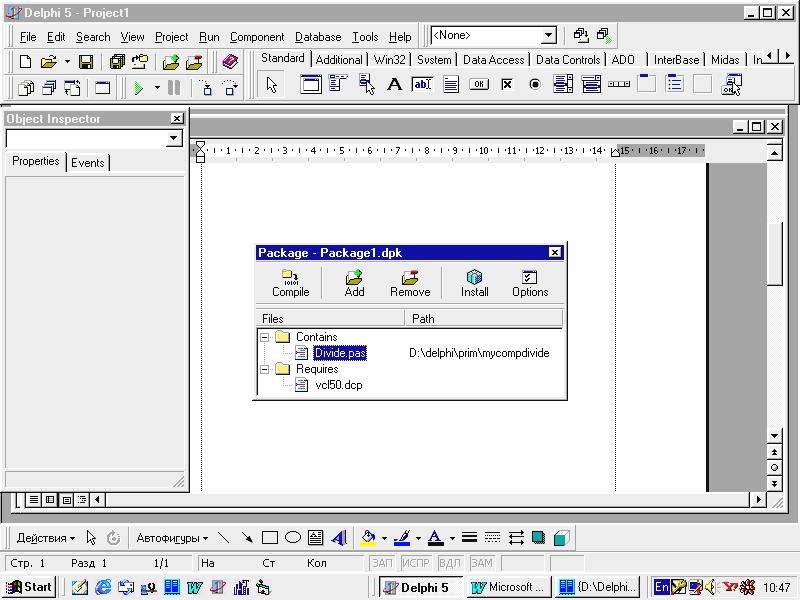Switch to the Additional palette tab
Image resolution: width=800 pixels, height=600 pixels.
pos(339,60)
